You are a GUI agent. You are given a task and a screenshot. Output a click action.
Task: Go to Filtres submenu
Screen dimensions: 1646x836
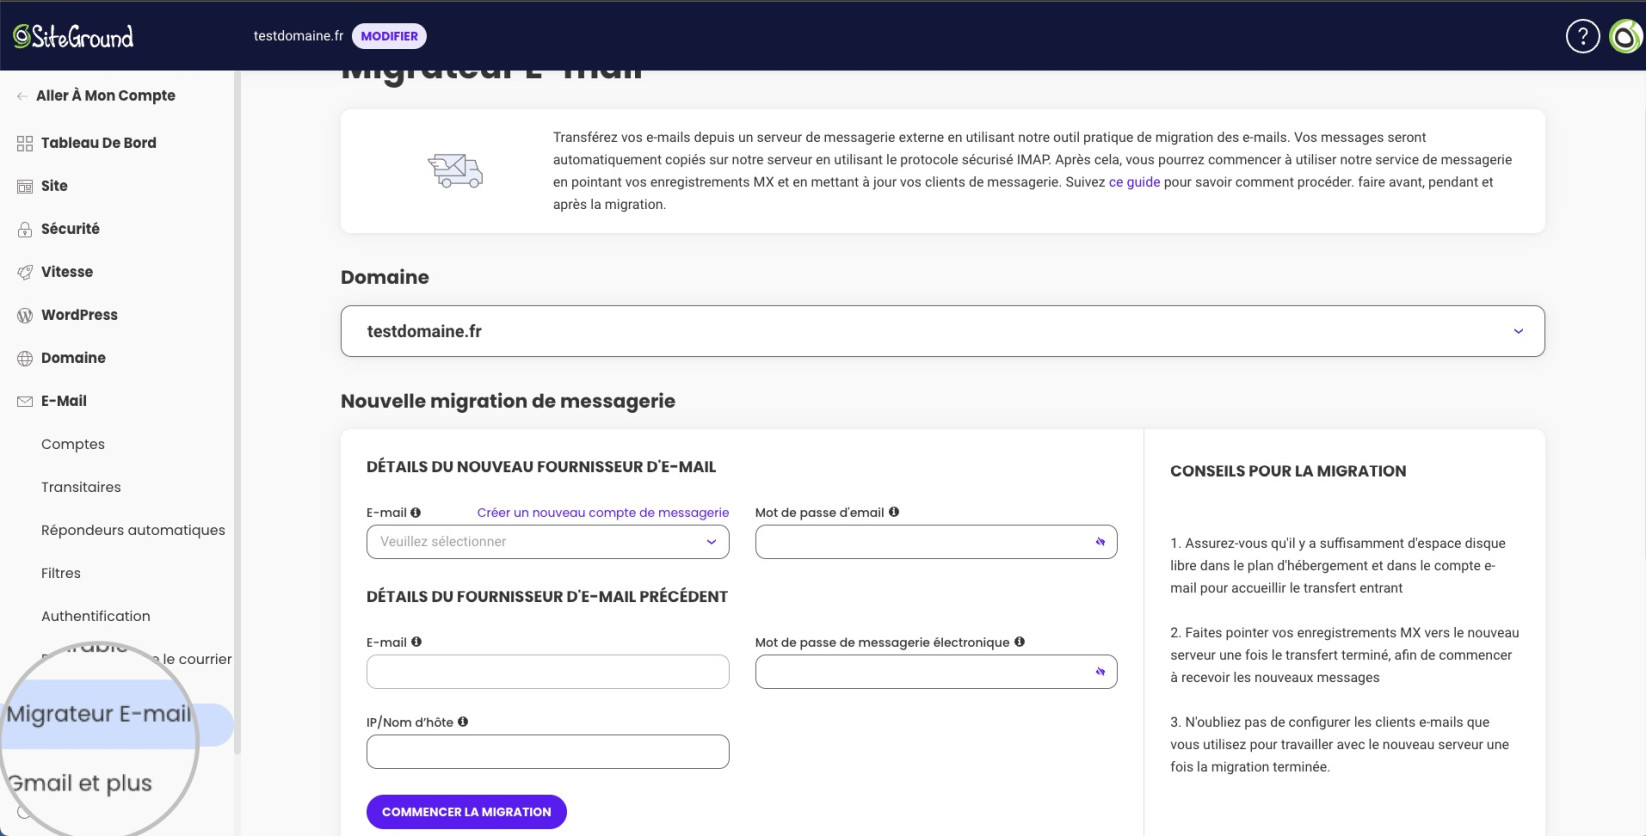click(61, 573)
